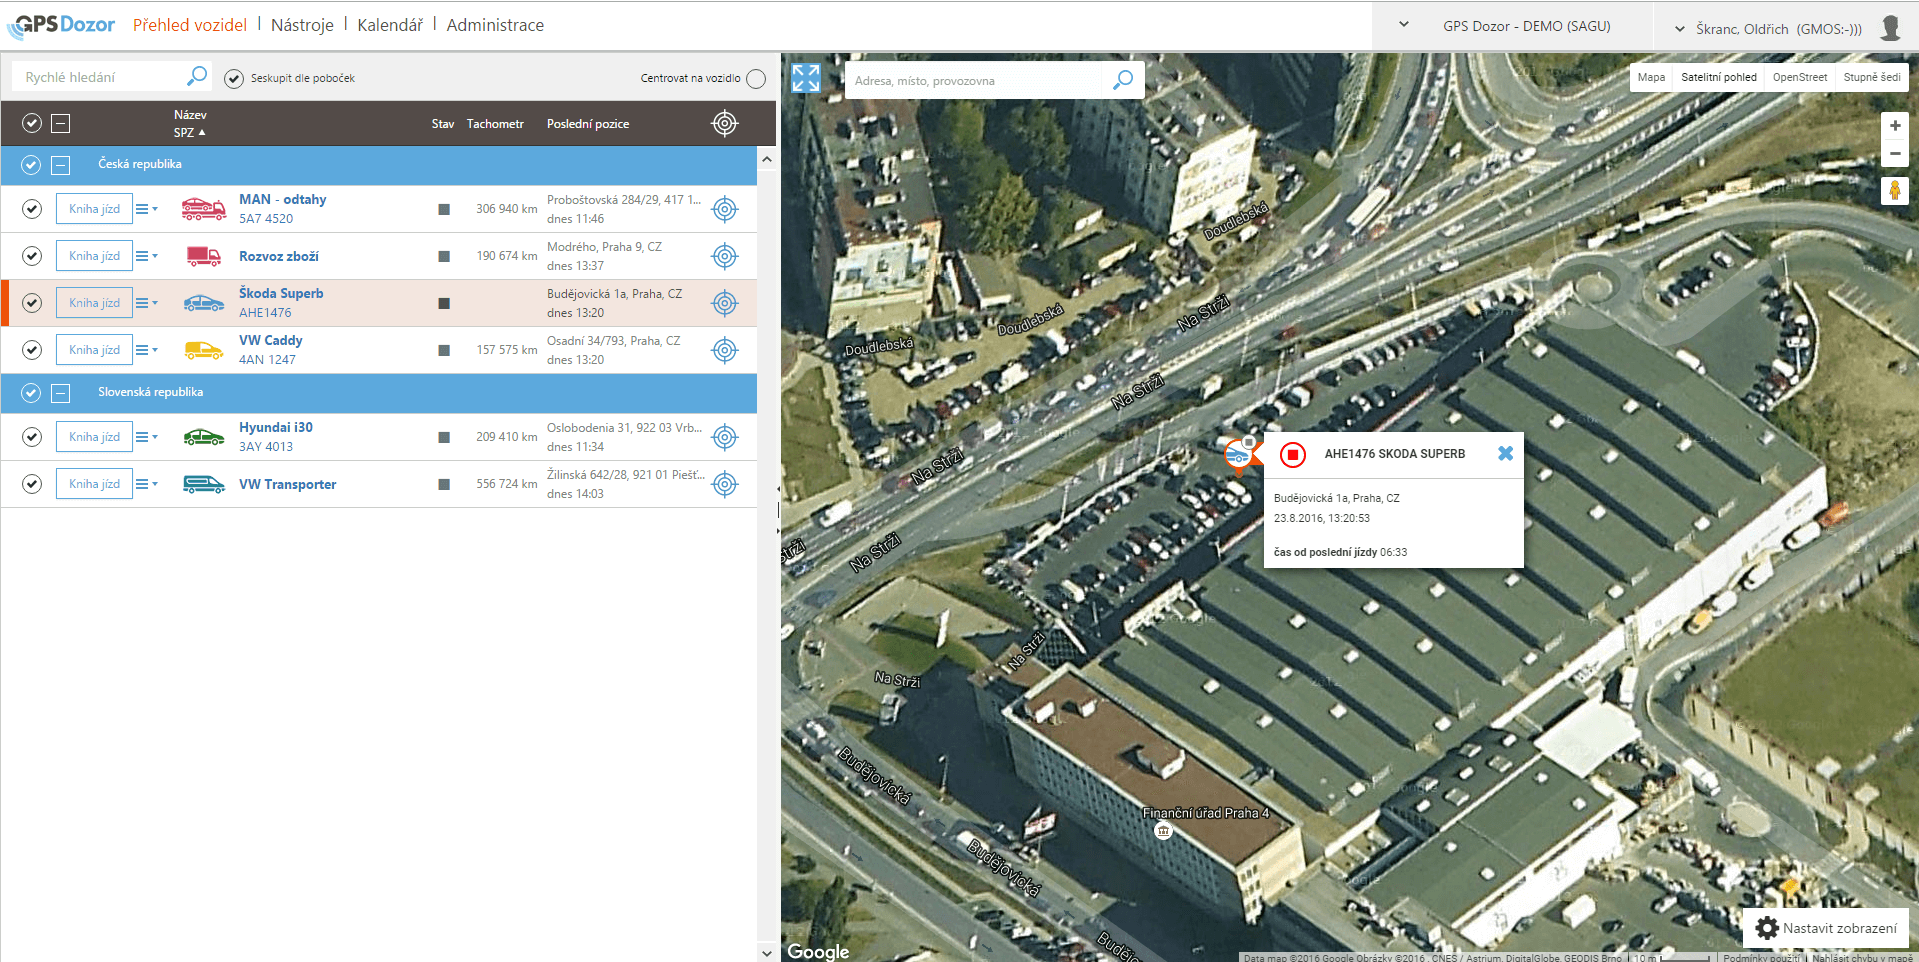The image size is (1919, 962).
Task: Open Street View pegman on map
Action: click(x=1894, y=191)
